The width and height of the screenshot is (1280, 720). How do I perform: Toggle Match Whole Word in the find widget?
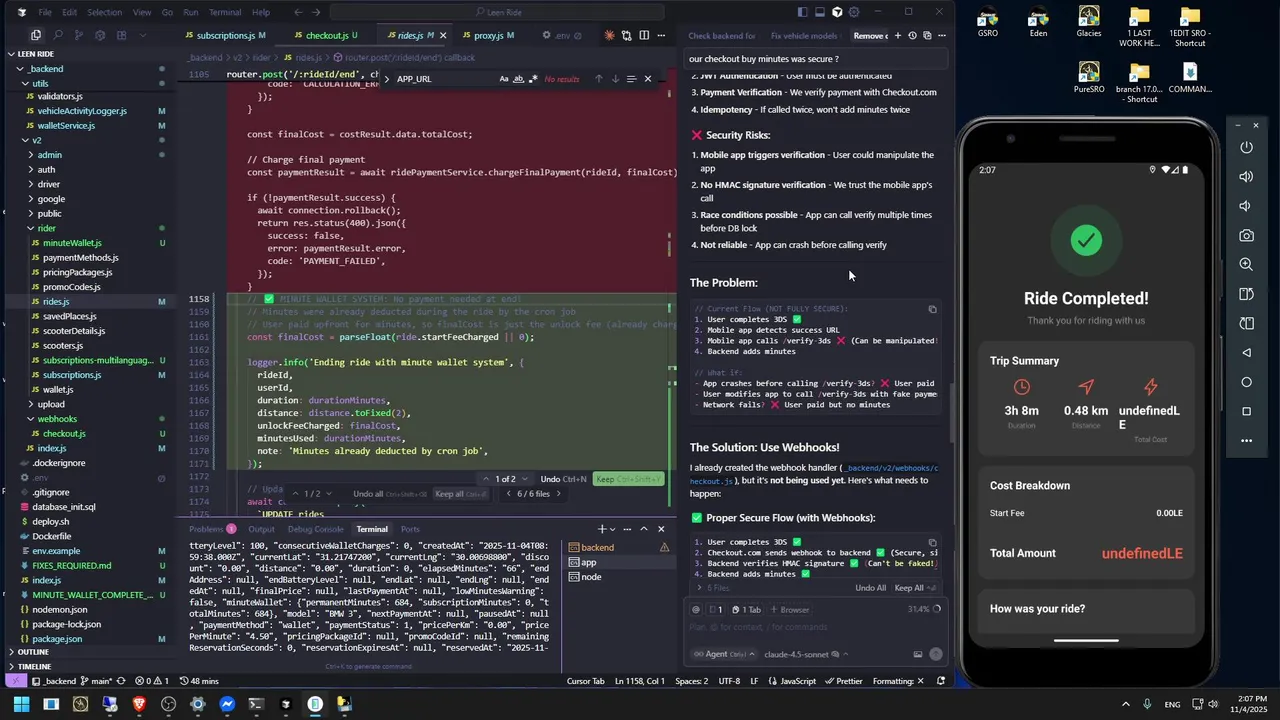click(518, 79)
